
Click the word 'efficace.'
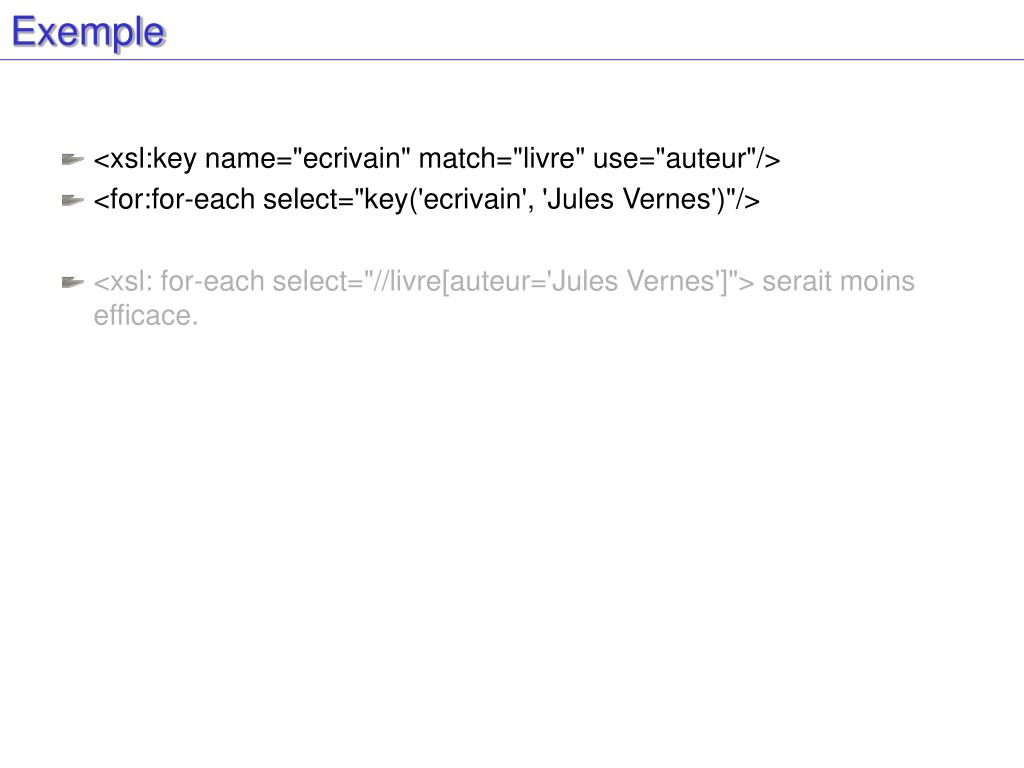tap(146, 315)
